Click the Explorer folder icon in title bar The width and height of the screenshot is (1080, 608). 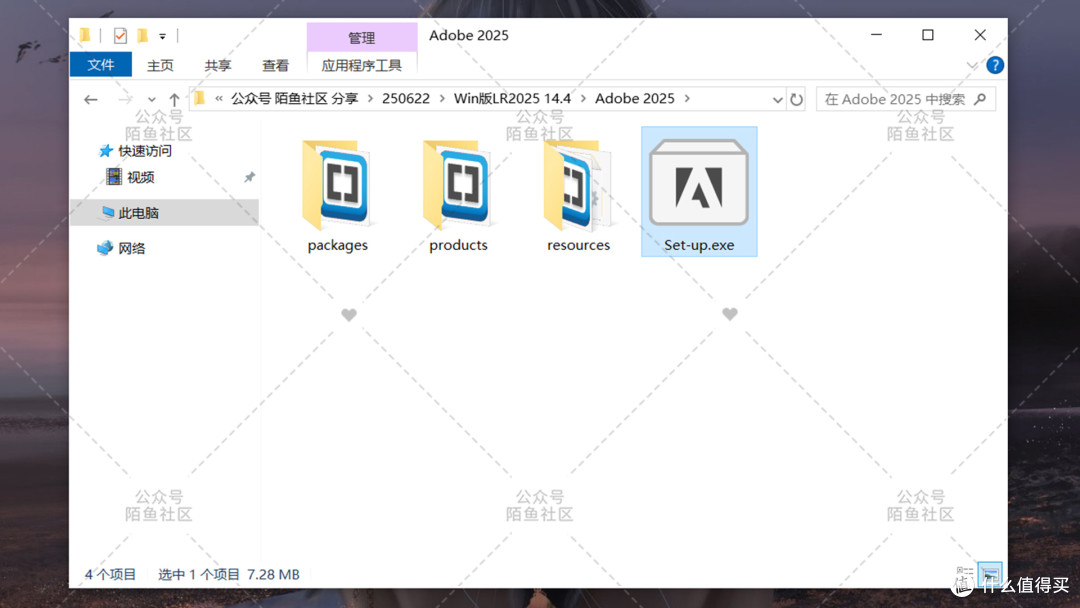[85, 35]
